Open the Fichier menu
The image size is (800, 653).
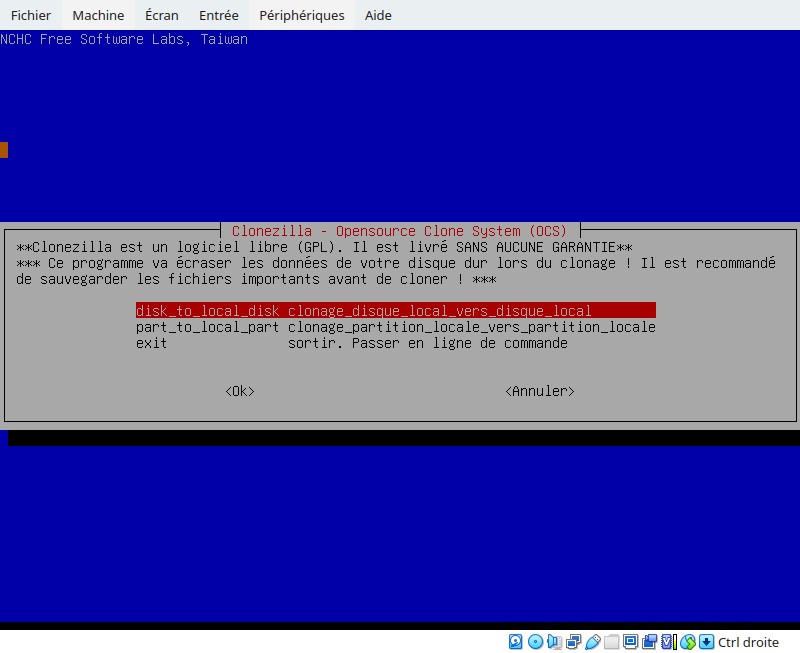pyautogui.click(x=31, y=15)
